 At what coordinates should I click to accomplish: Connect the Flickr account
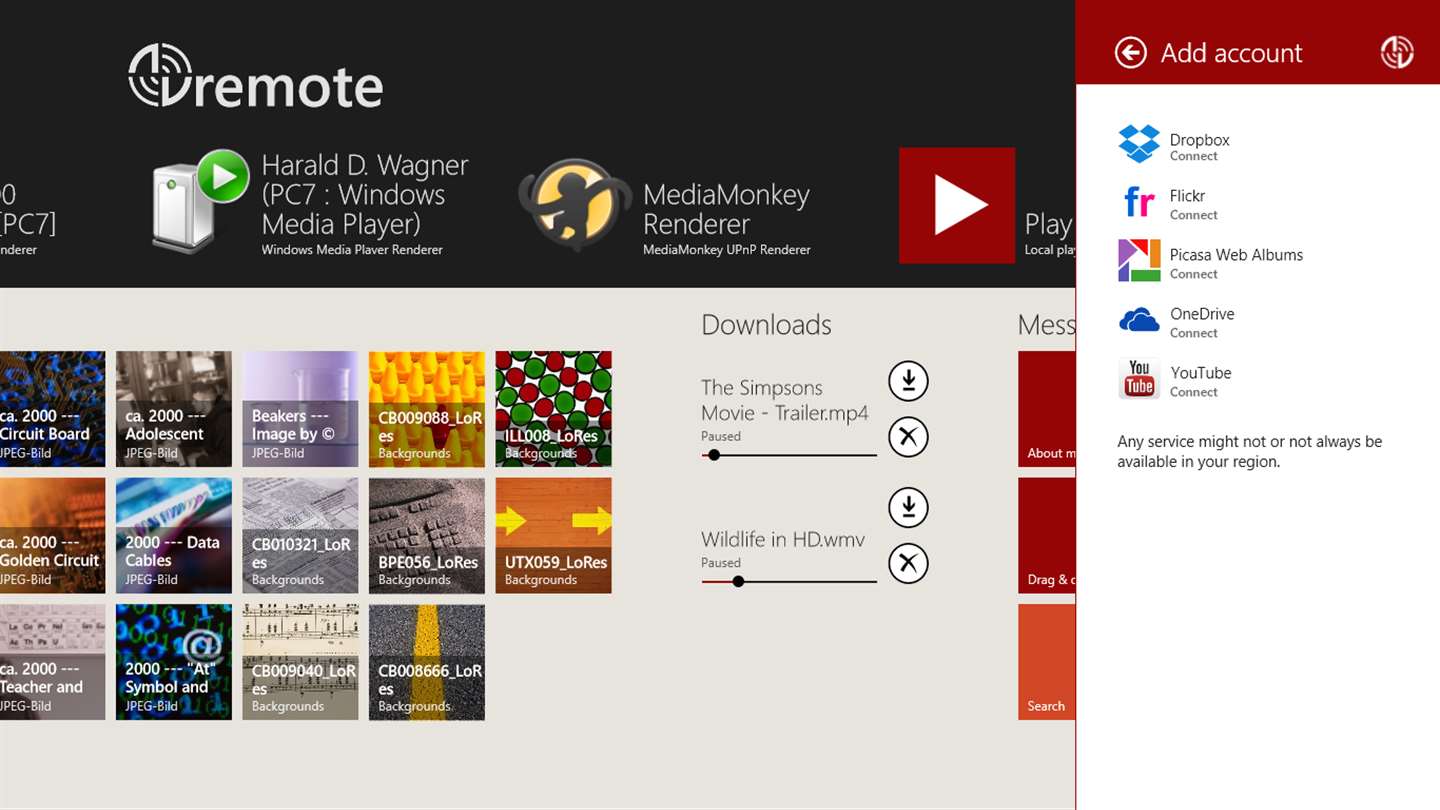coord(1193,215)
